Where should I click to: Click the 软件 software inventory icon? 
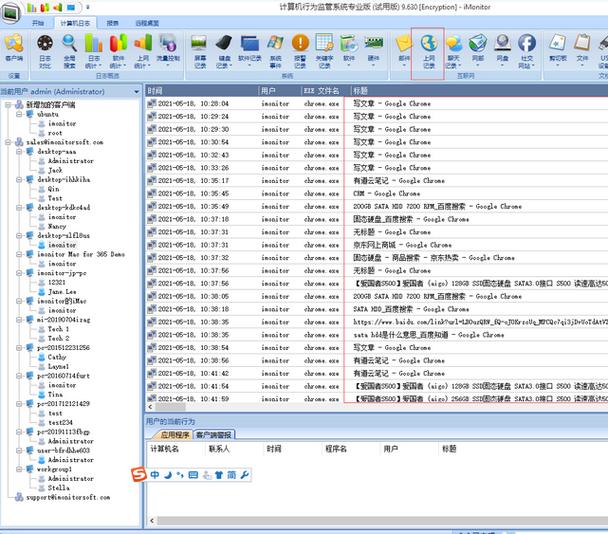[349, 49]
